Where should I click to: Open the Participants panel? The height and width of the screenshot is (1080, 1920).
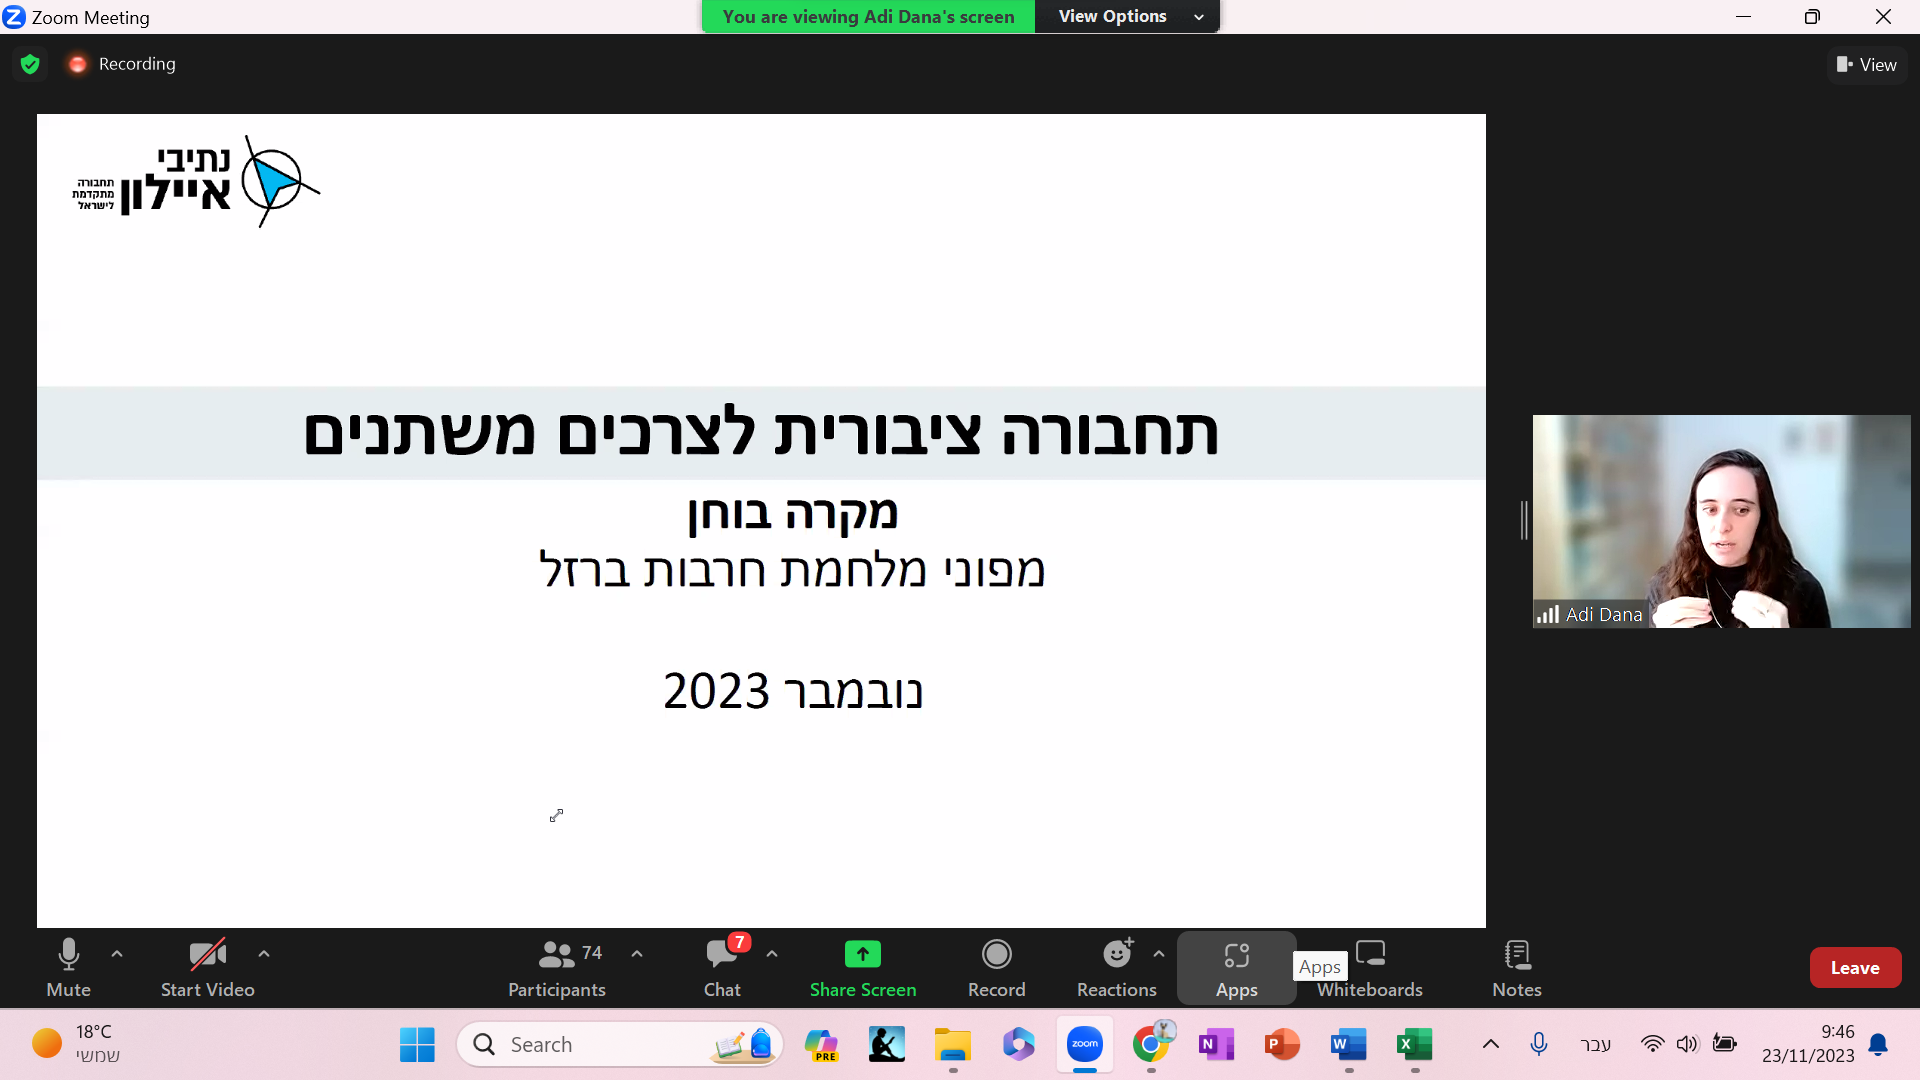(x=557, y=968)
